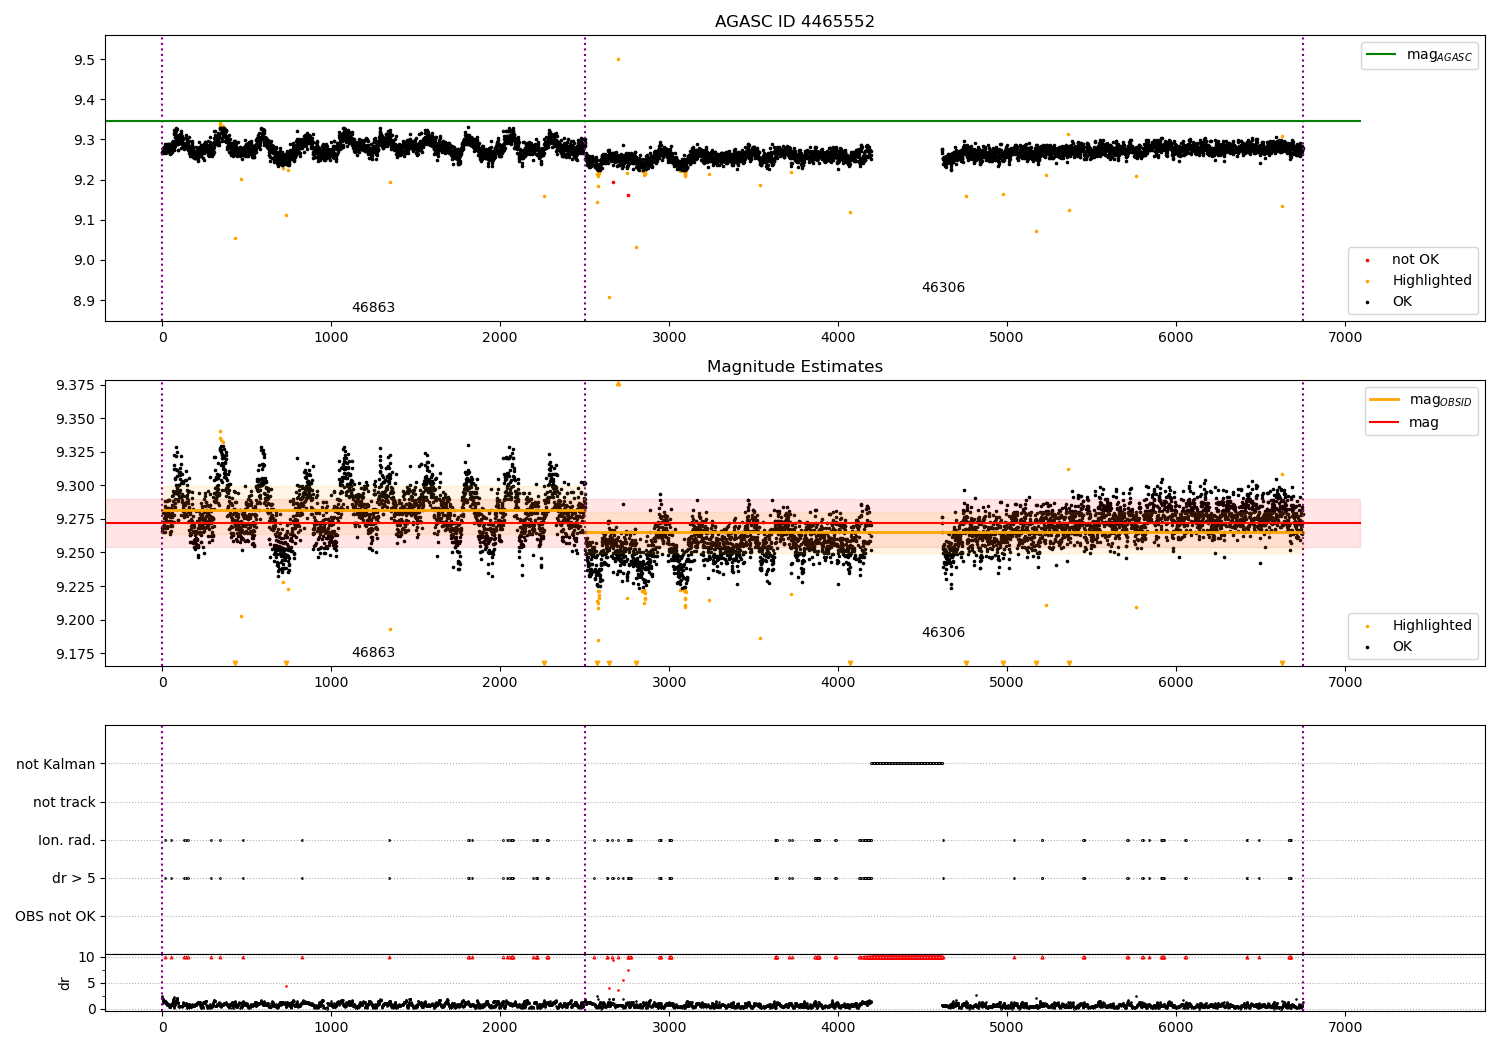1500x1050 pixels.
Task: Click the 8.9 tick label on top plot
Action: (x=84, y=301)
